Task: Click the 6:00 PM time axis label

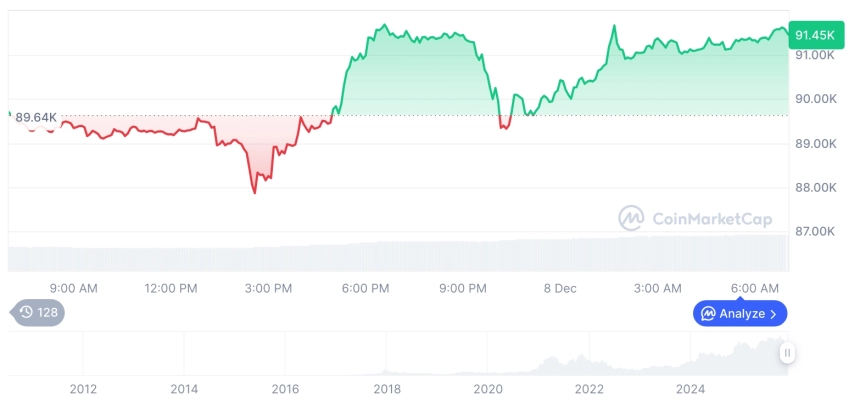Action: click(x=365, y=289)
